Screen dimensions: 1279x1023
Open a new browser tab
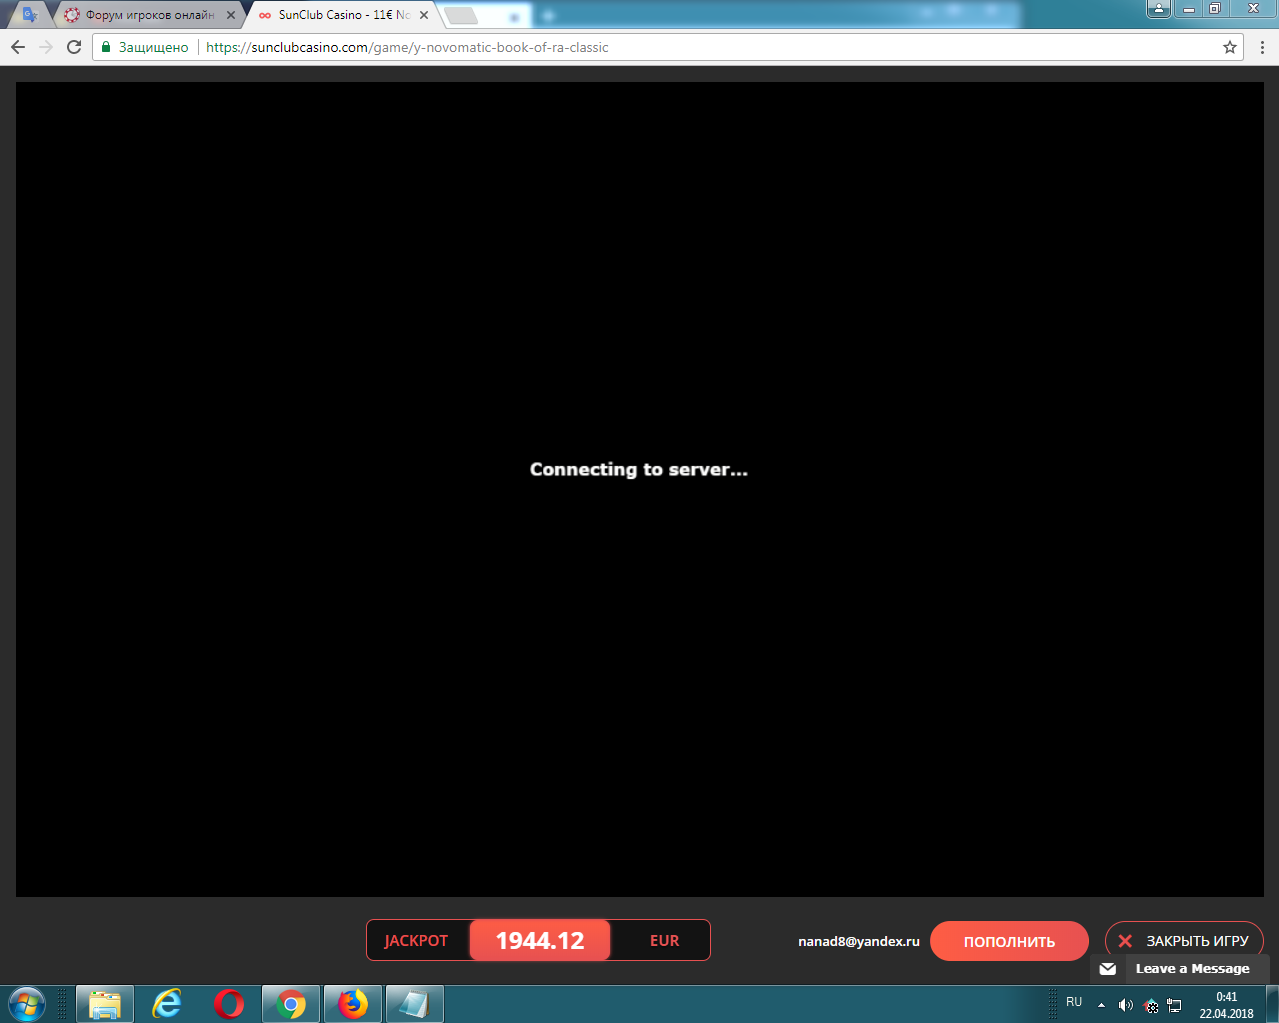click(461, 15)
